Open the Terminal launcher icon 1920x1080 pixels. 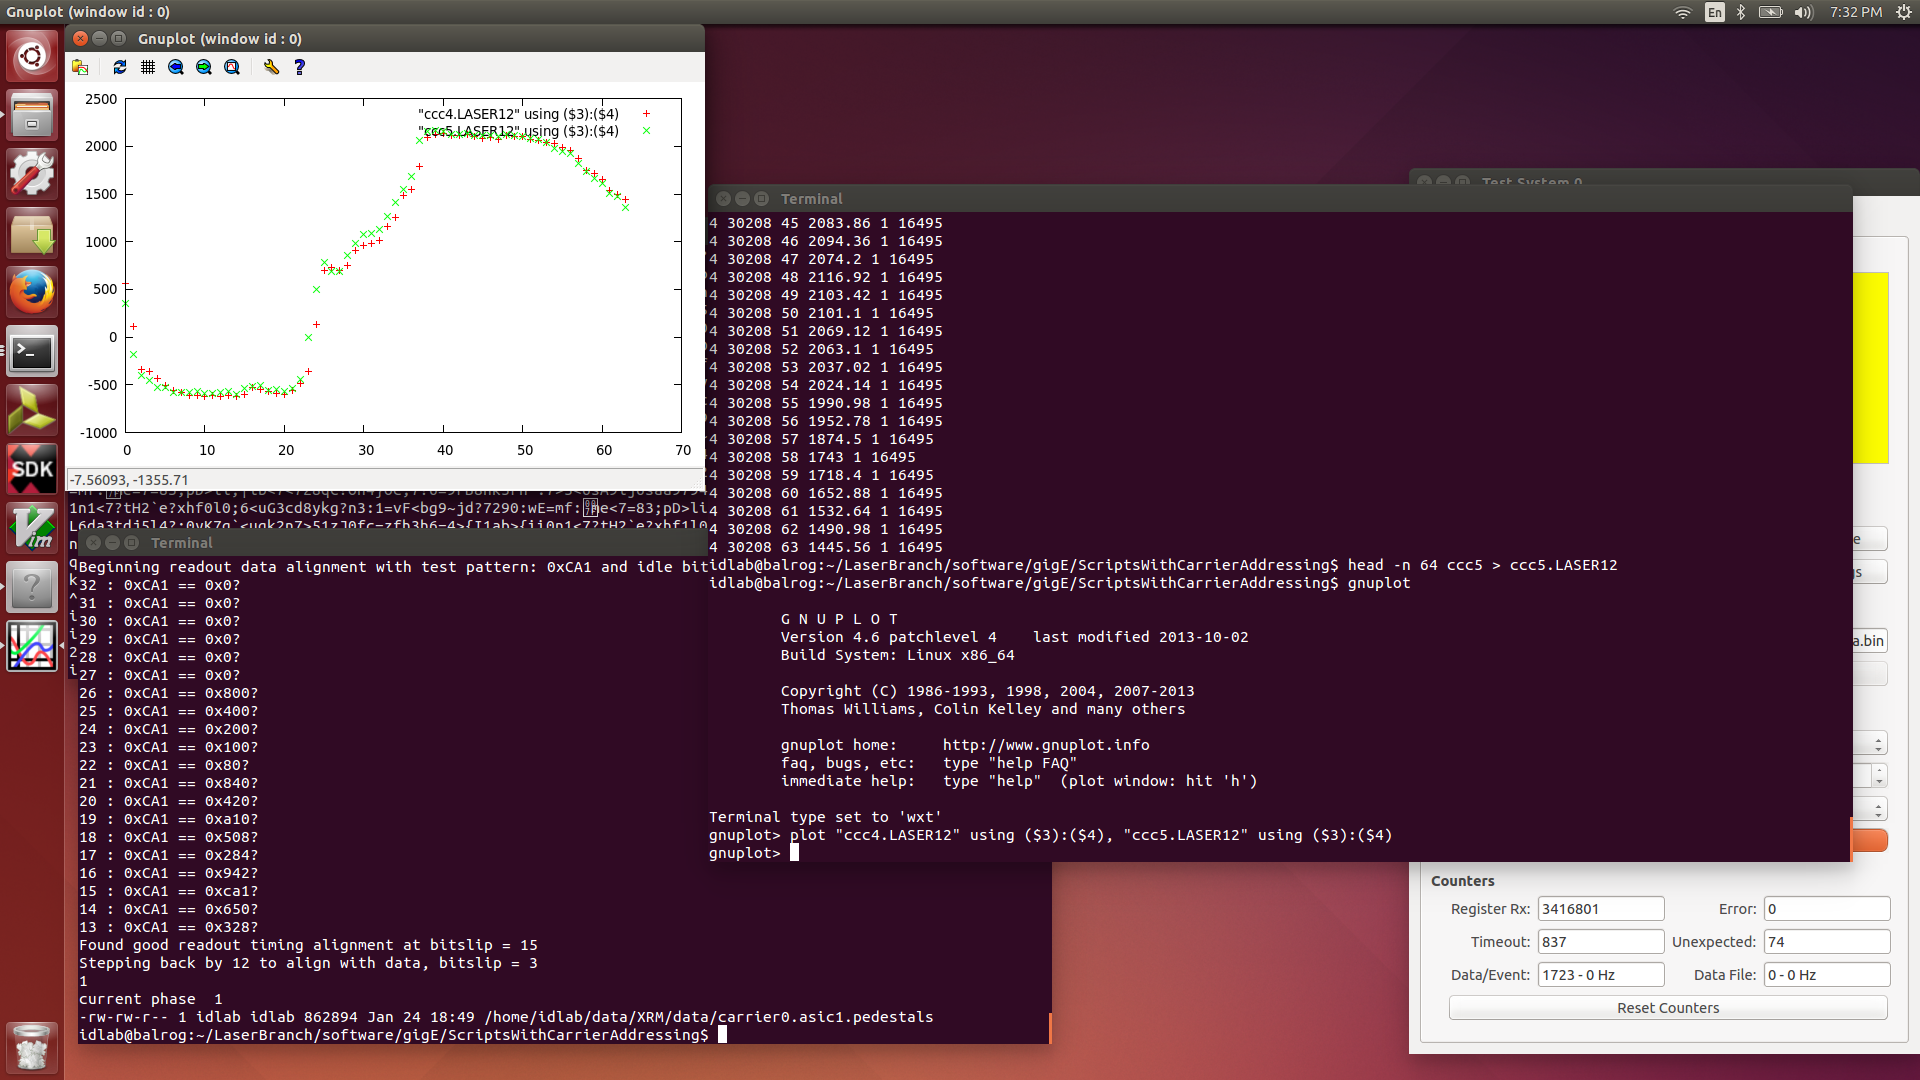32,352
